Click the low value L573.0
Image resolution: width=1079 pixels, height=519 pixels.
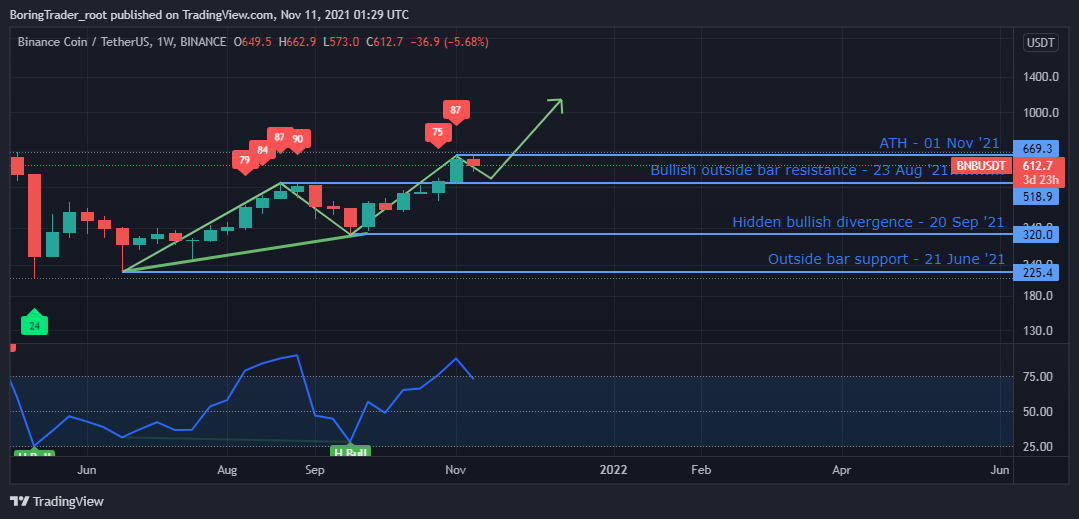[x=341, y=42]
